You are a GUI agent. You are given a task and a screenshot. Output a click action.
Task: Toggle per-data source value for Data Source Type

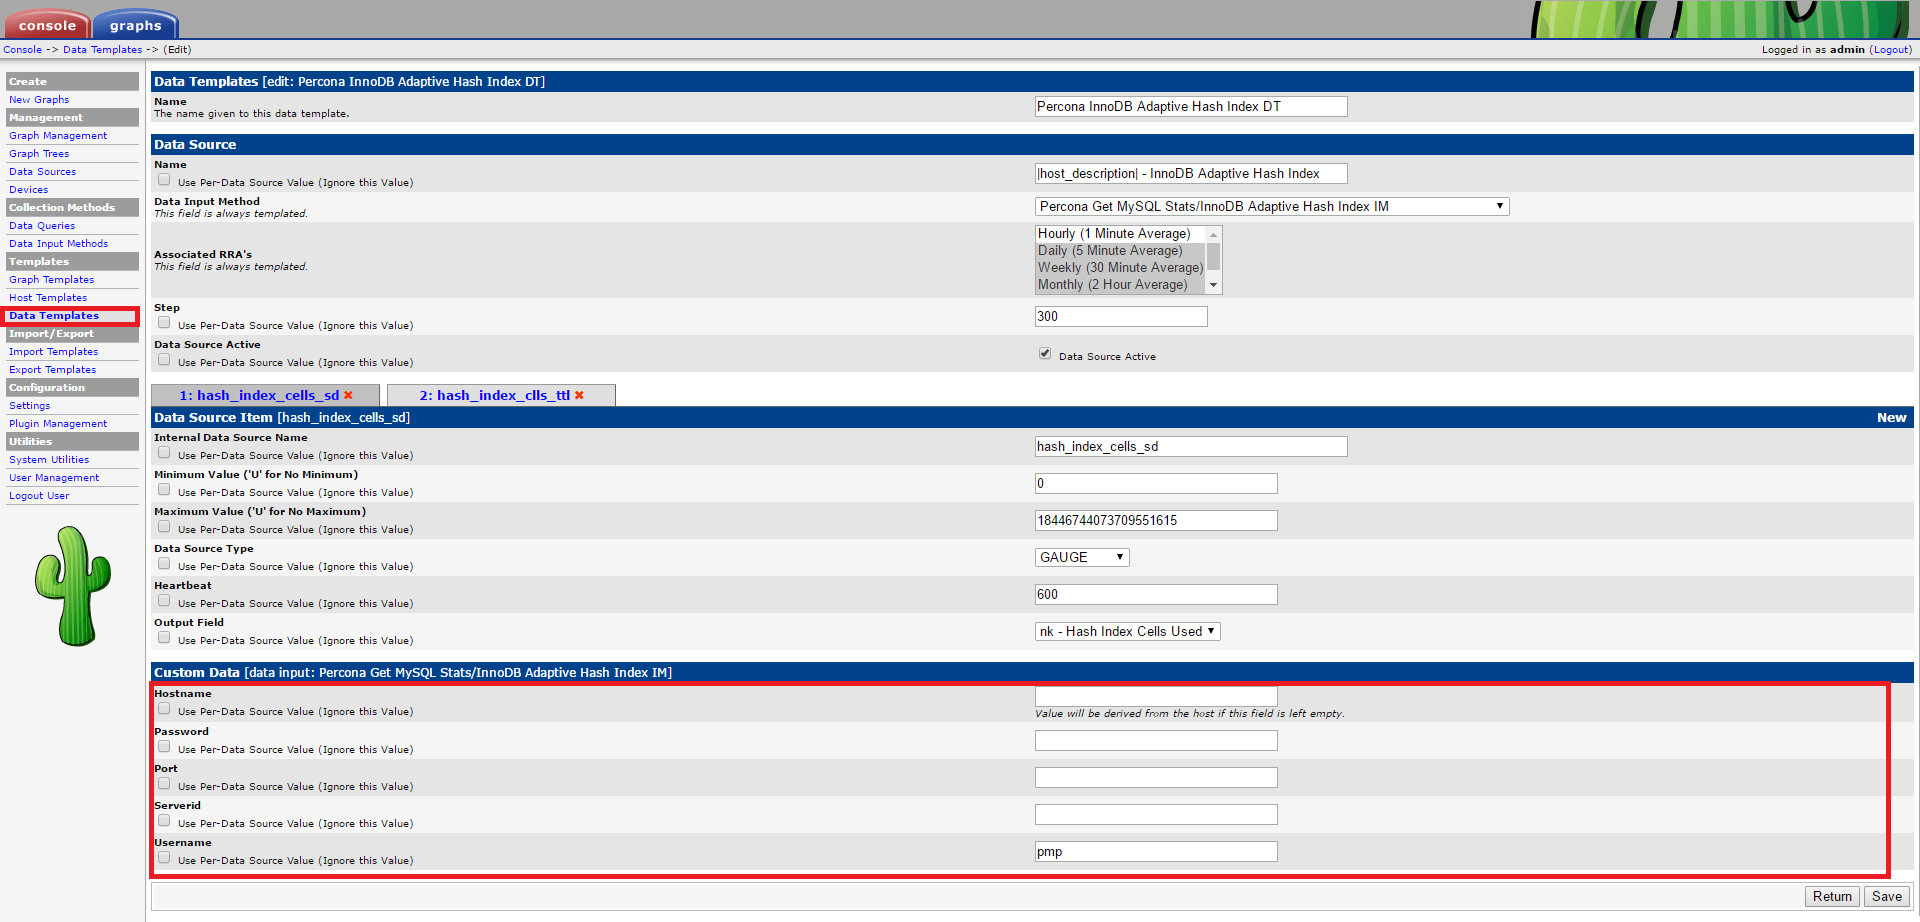tap(164, 564)
